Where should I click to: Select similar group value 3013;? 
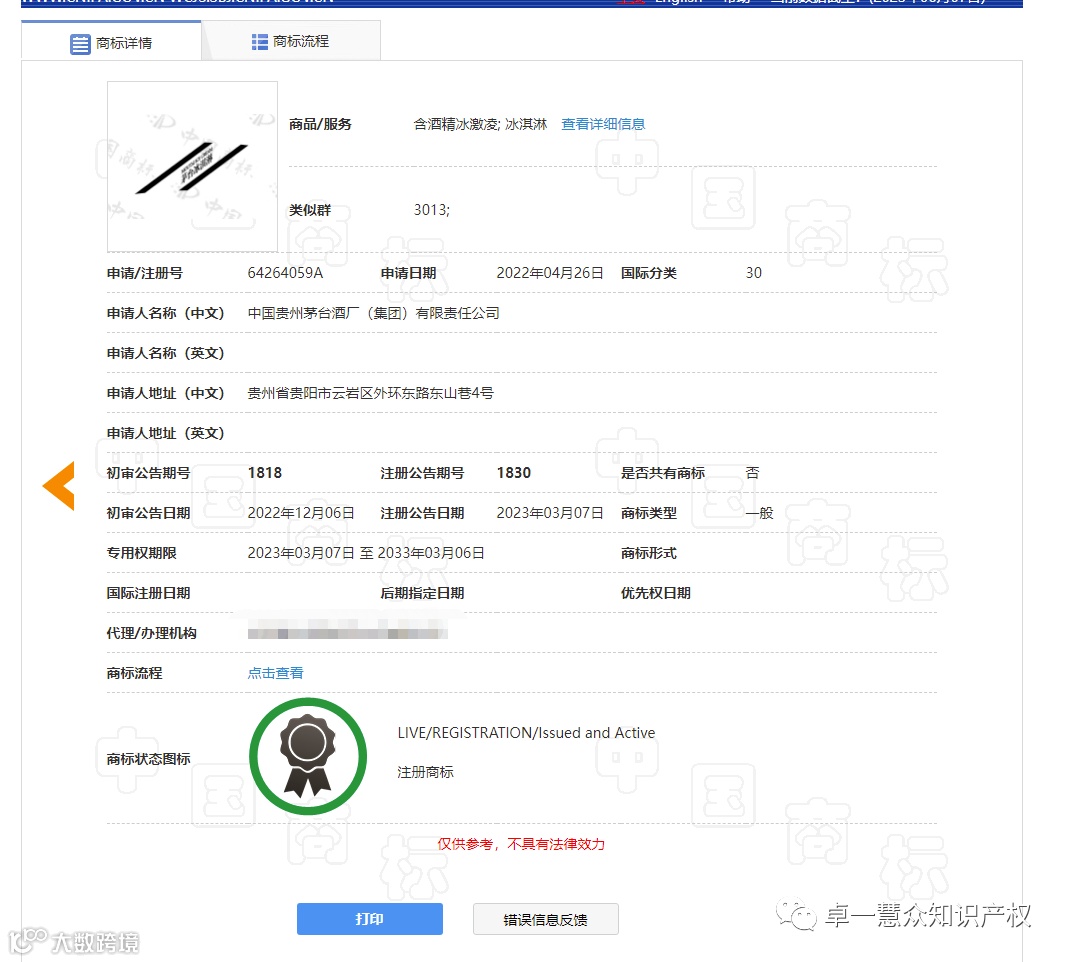tap(432, 209)
